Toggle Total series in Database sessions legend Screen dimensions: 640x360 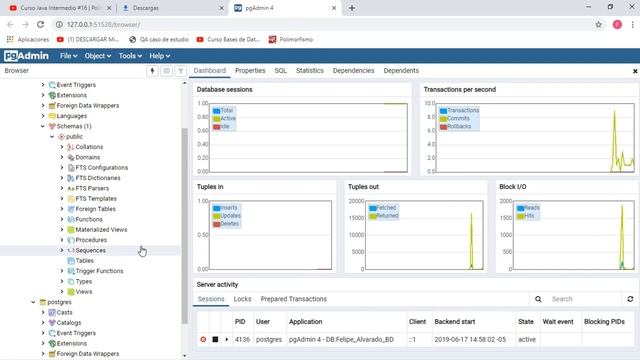pyautogui.click(x=223, y=111)
